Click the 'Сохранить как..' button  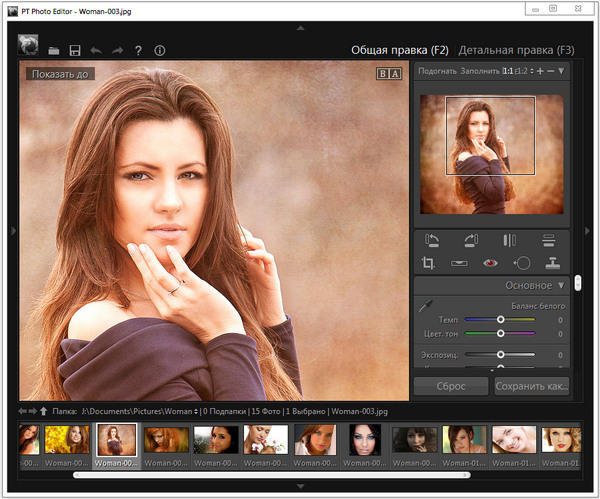click(531, 386)
